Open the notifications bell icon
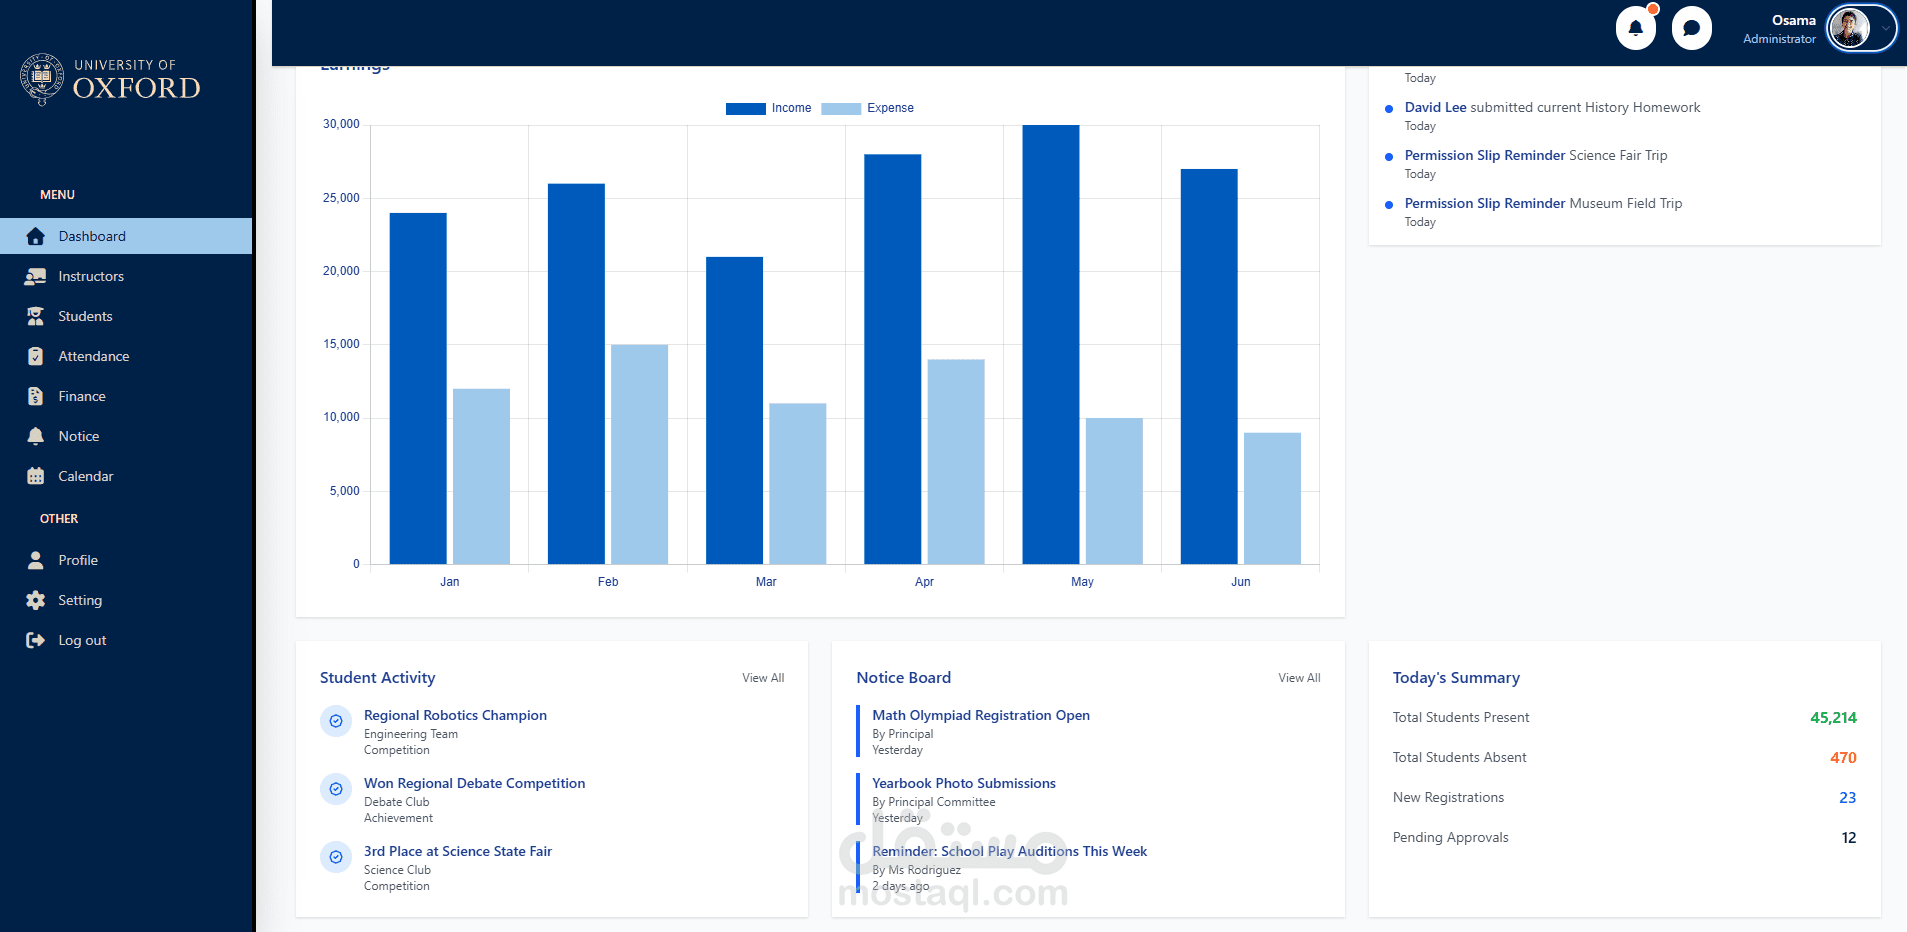 pos(1635,28)
